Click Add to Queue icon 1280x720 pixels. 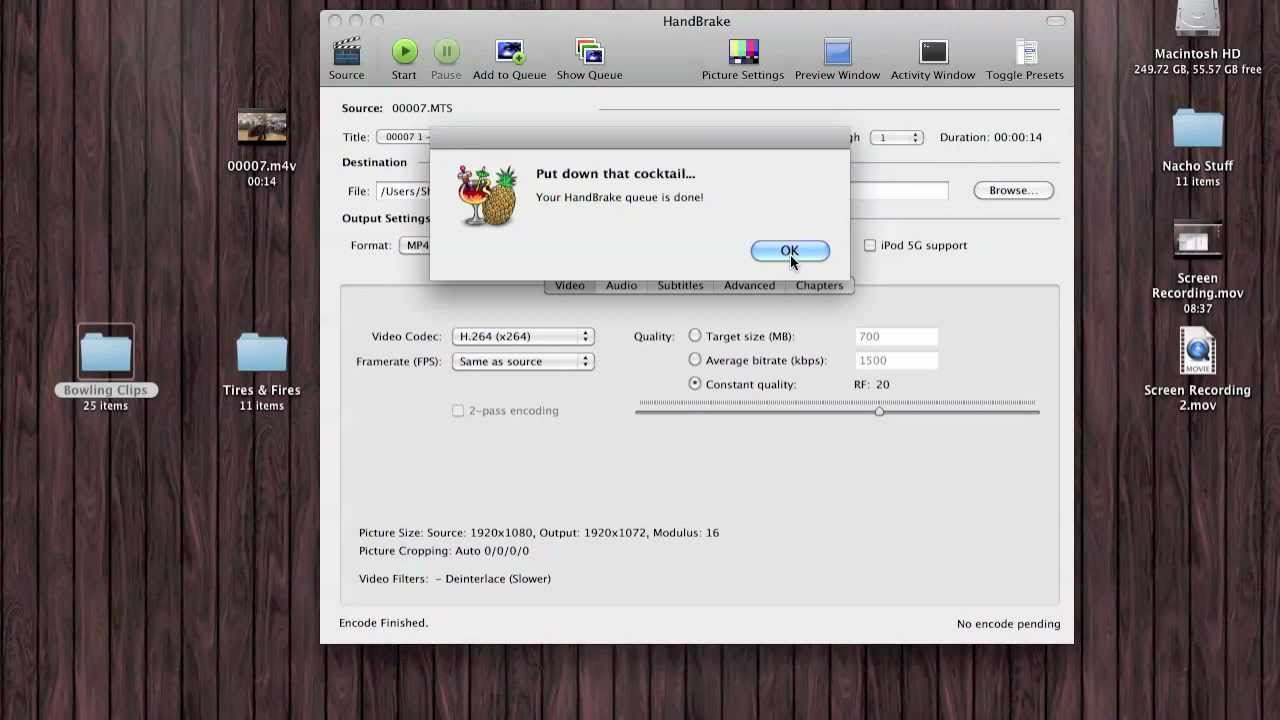[x=509, y=52]
